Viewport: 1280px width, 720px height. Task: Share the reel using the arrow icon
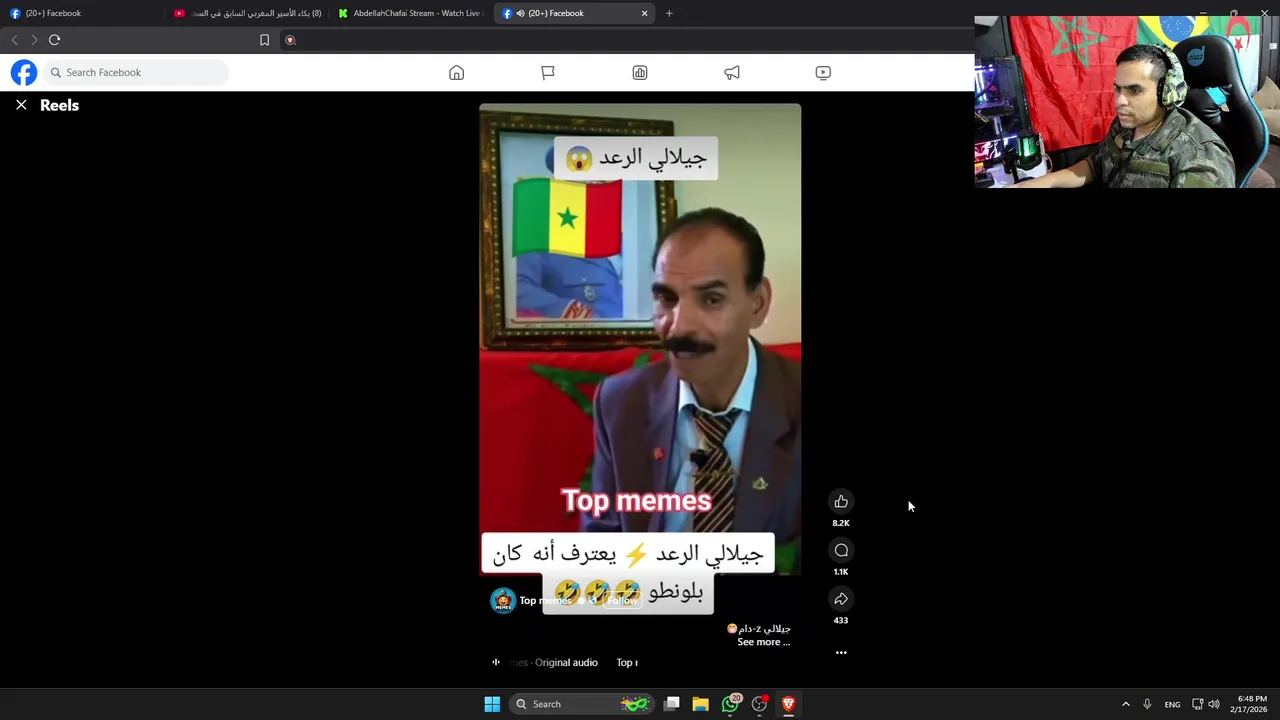(x=841, y=599)
